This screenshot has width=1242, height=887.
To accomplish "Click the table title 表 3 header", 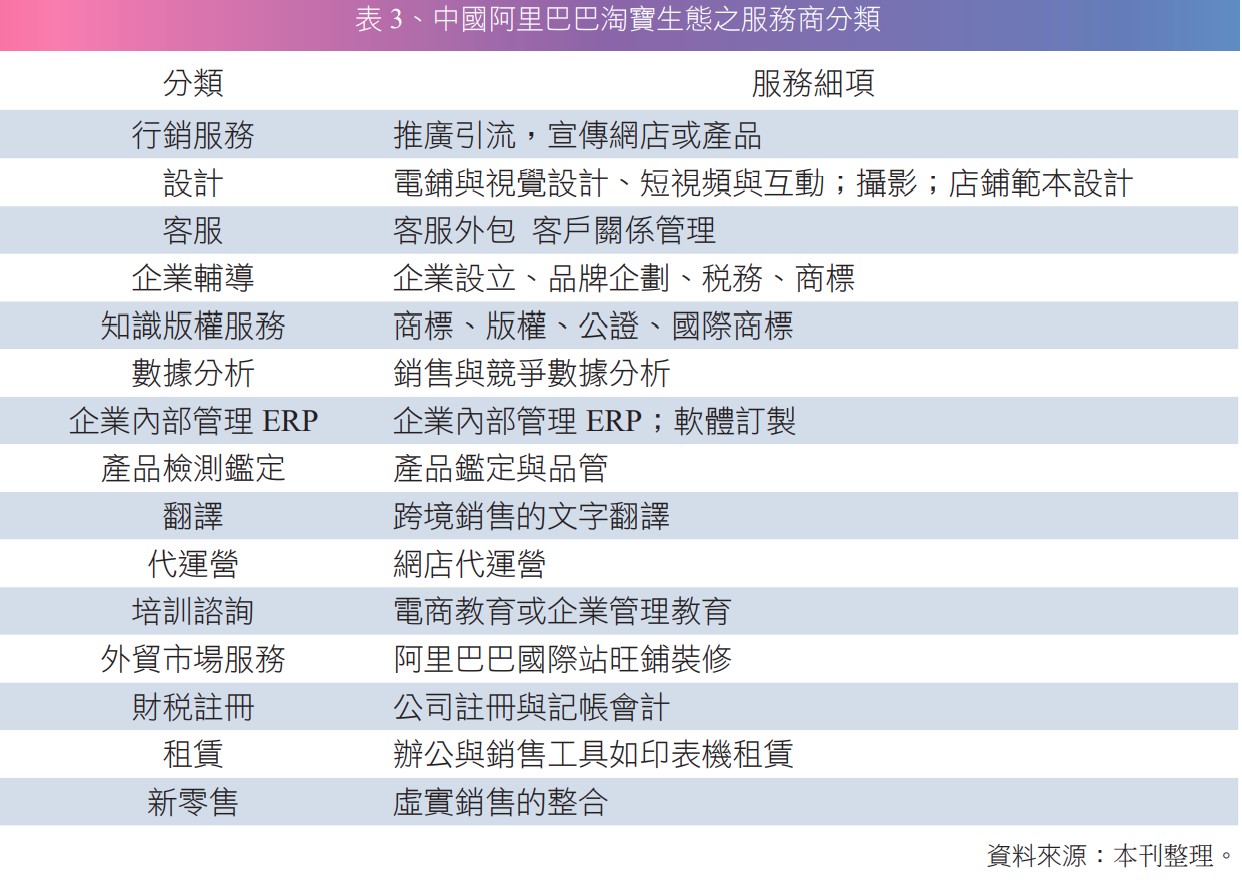I will coord(620,23).
